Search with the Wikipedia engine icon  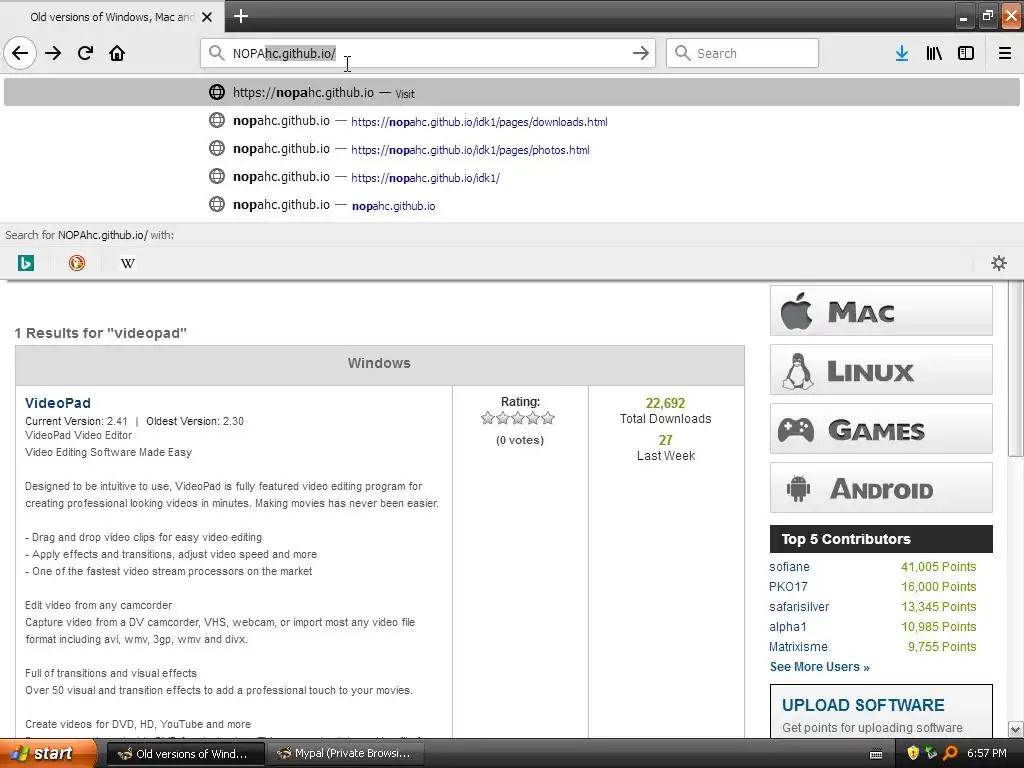(x=128, y=263)
